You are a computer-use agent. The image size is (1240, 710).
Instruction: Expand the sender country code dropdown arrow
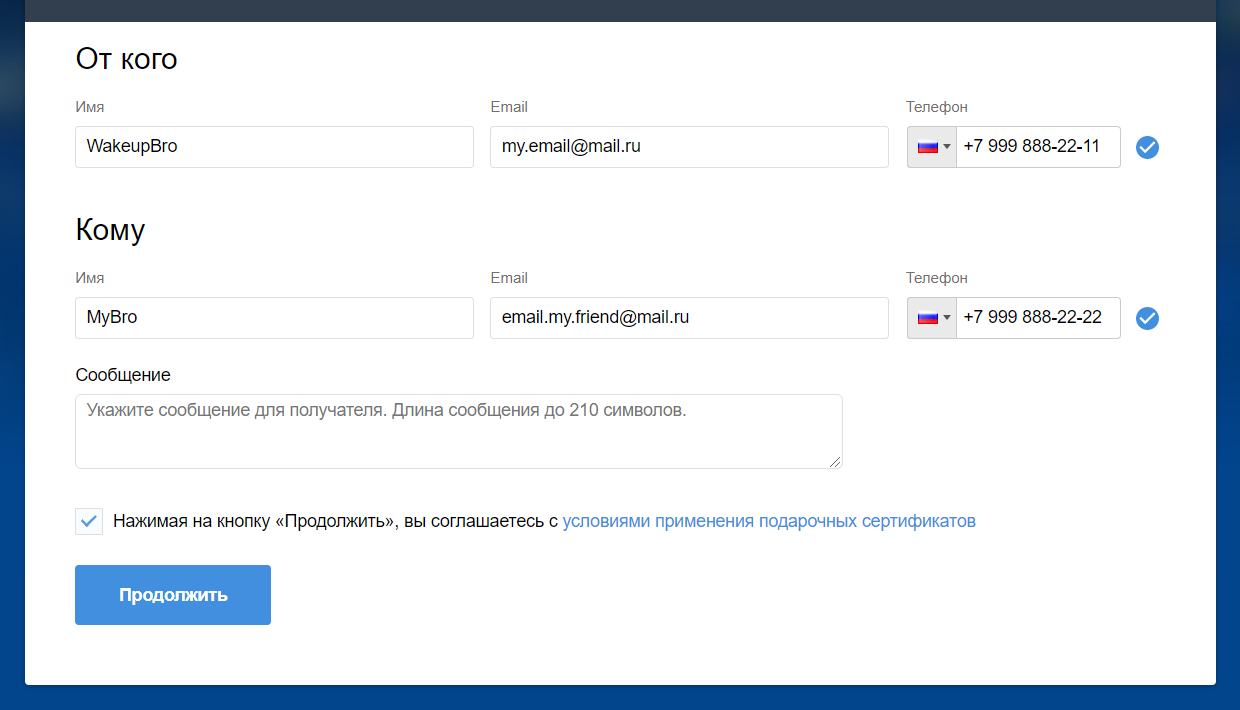[947, 147]
